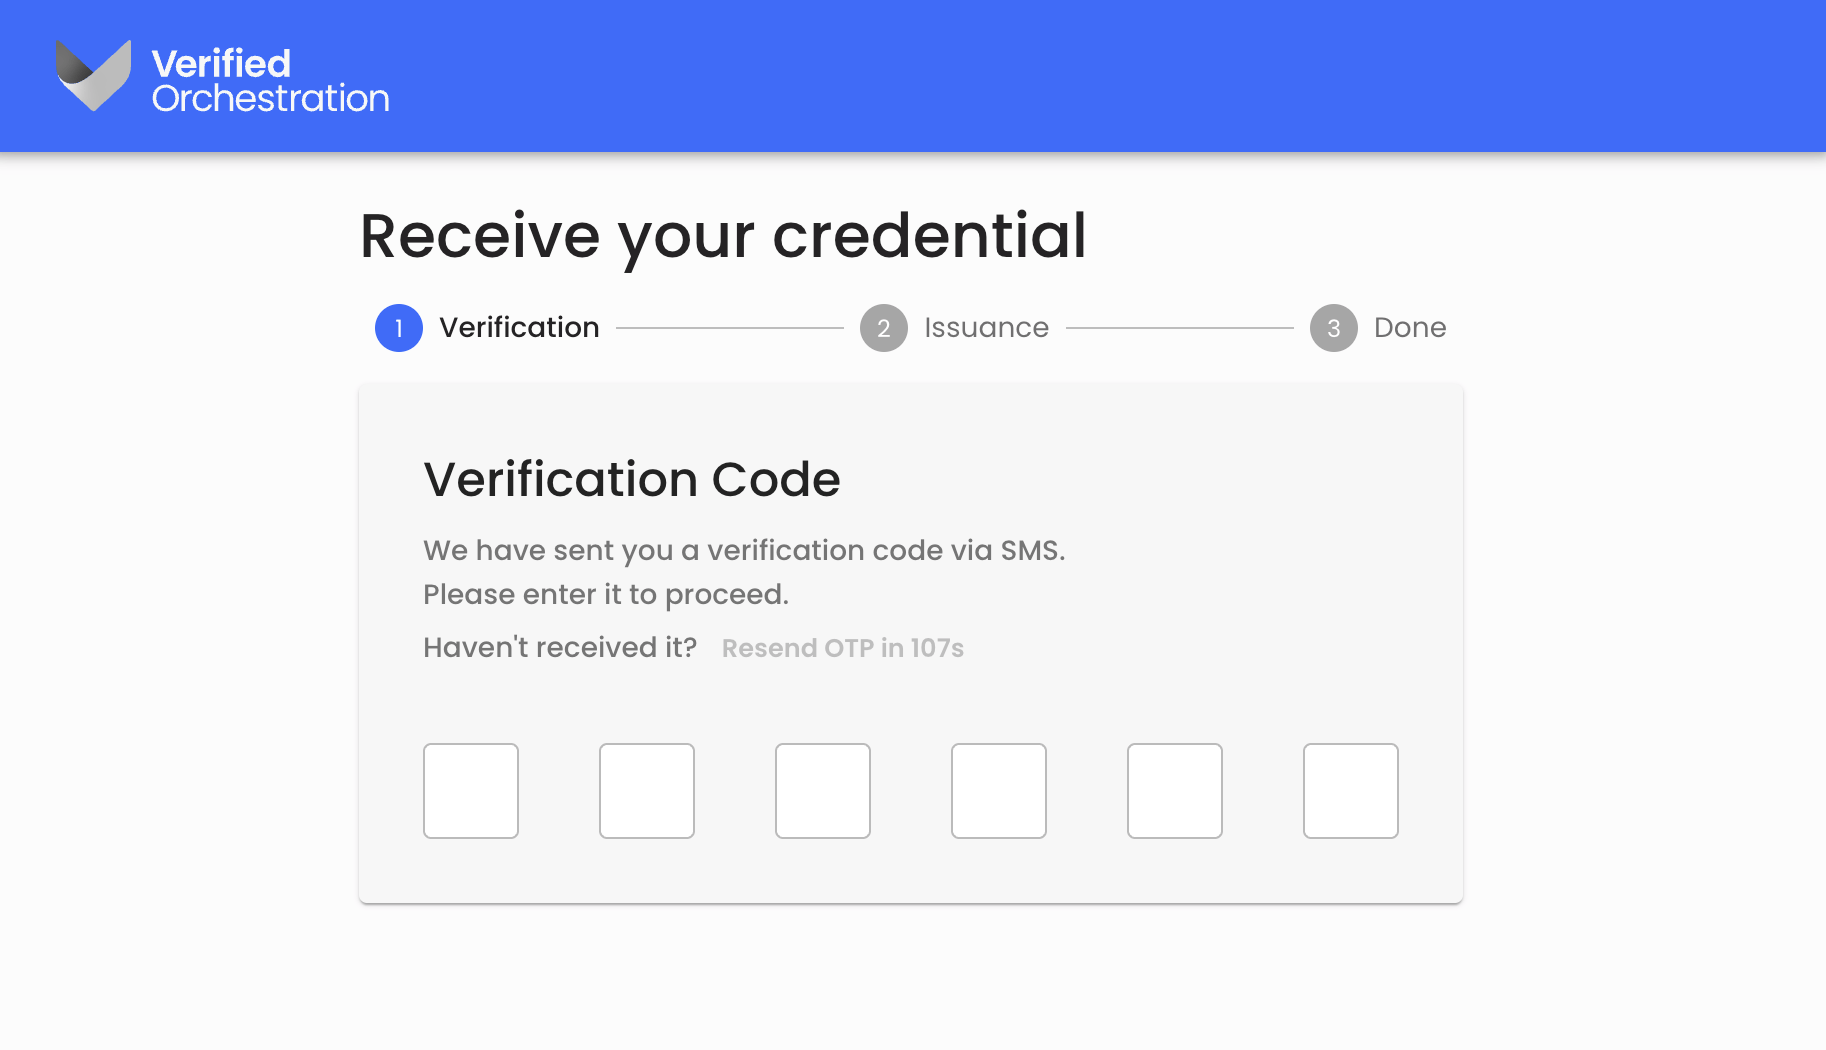Click the Verification Code card heading
The height and width of the screenshot is (1050, 1826).
coord(632,479)
